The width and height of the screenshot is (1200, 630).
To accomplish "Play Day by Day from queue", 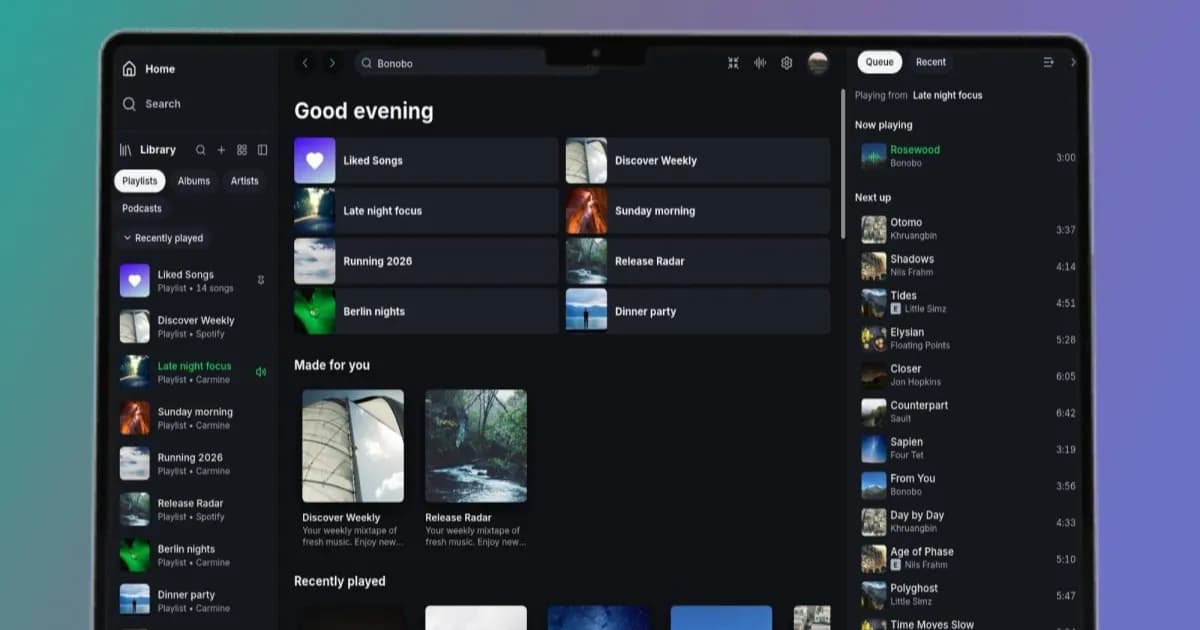I will pyautogui.click(x=968, y=523).
